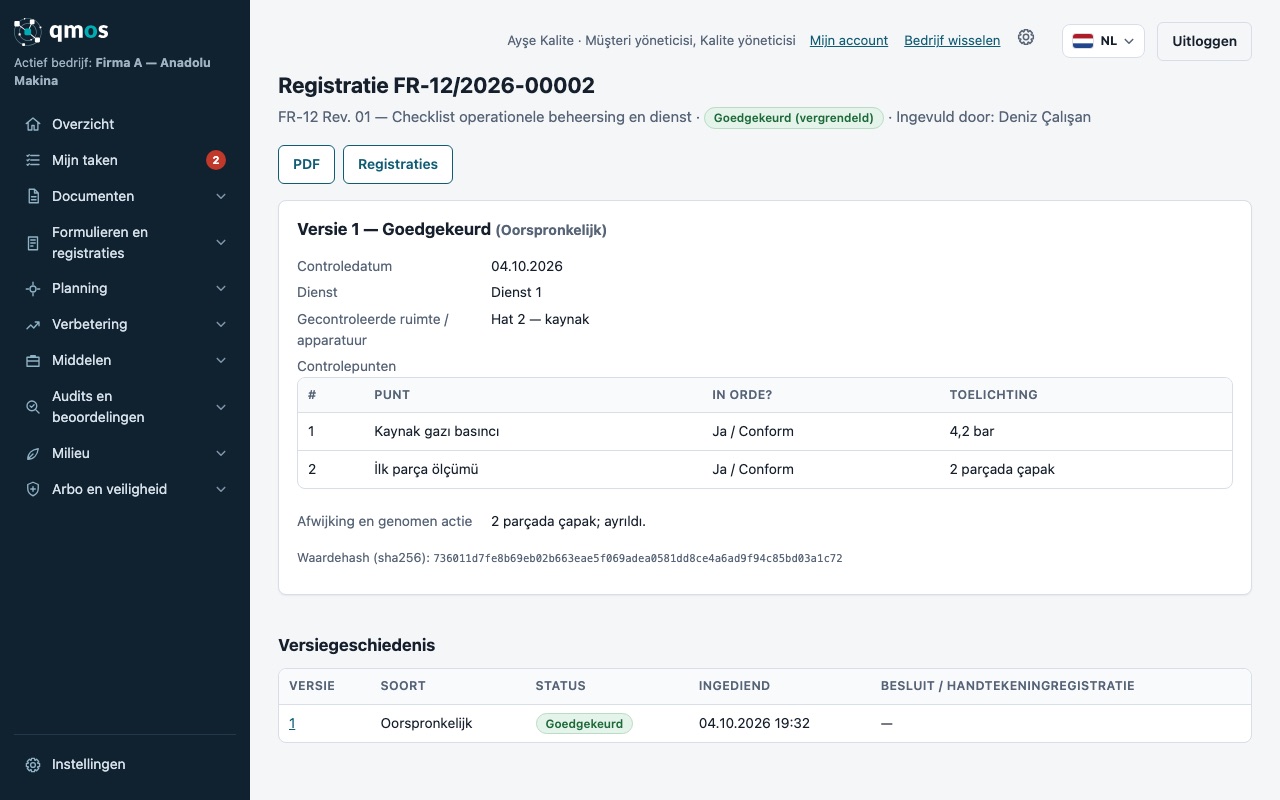Click the Formulieren en registraties form icon
The image size is (1280, 800).
click(33, 242)
